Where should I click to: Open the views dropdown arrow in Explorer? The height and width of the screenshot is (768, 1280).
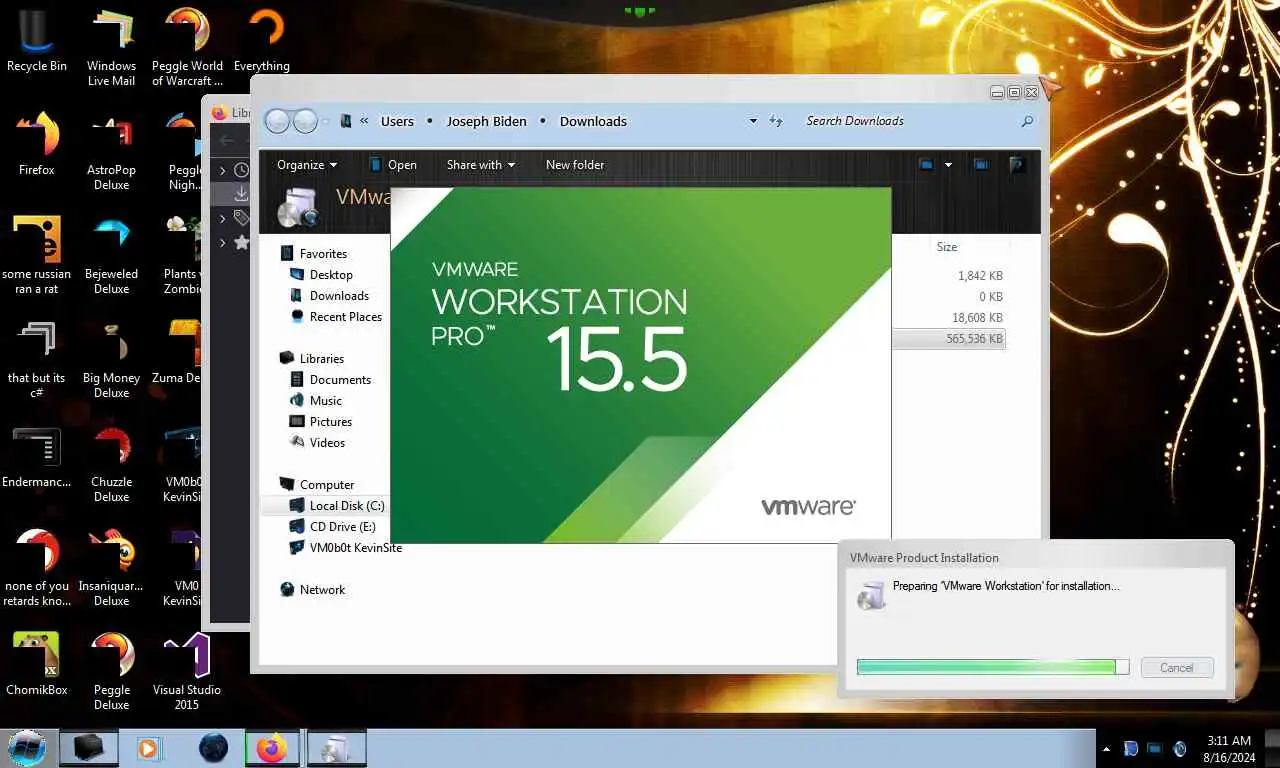(x=948, y=165)
